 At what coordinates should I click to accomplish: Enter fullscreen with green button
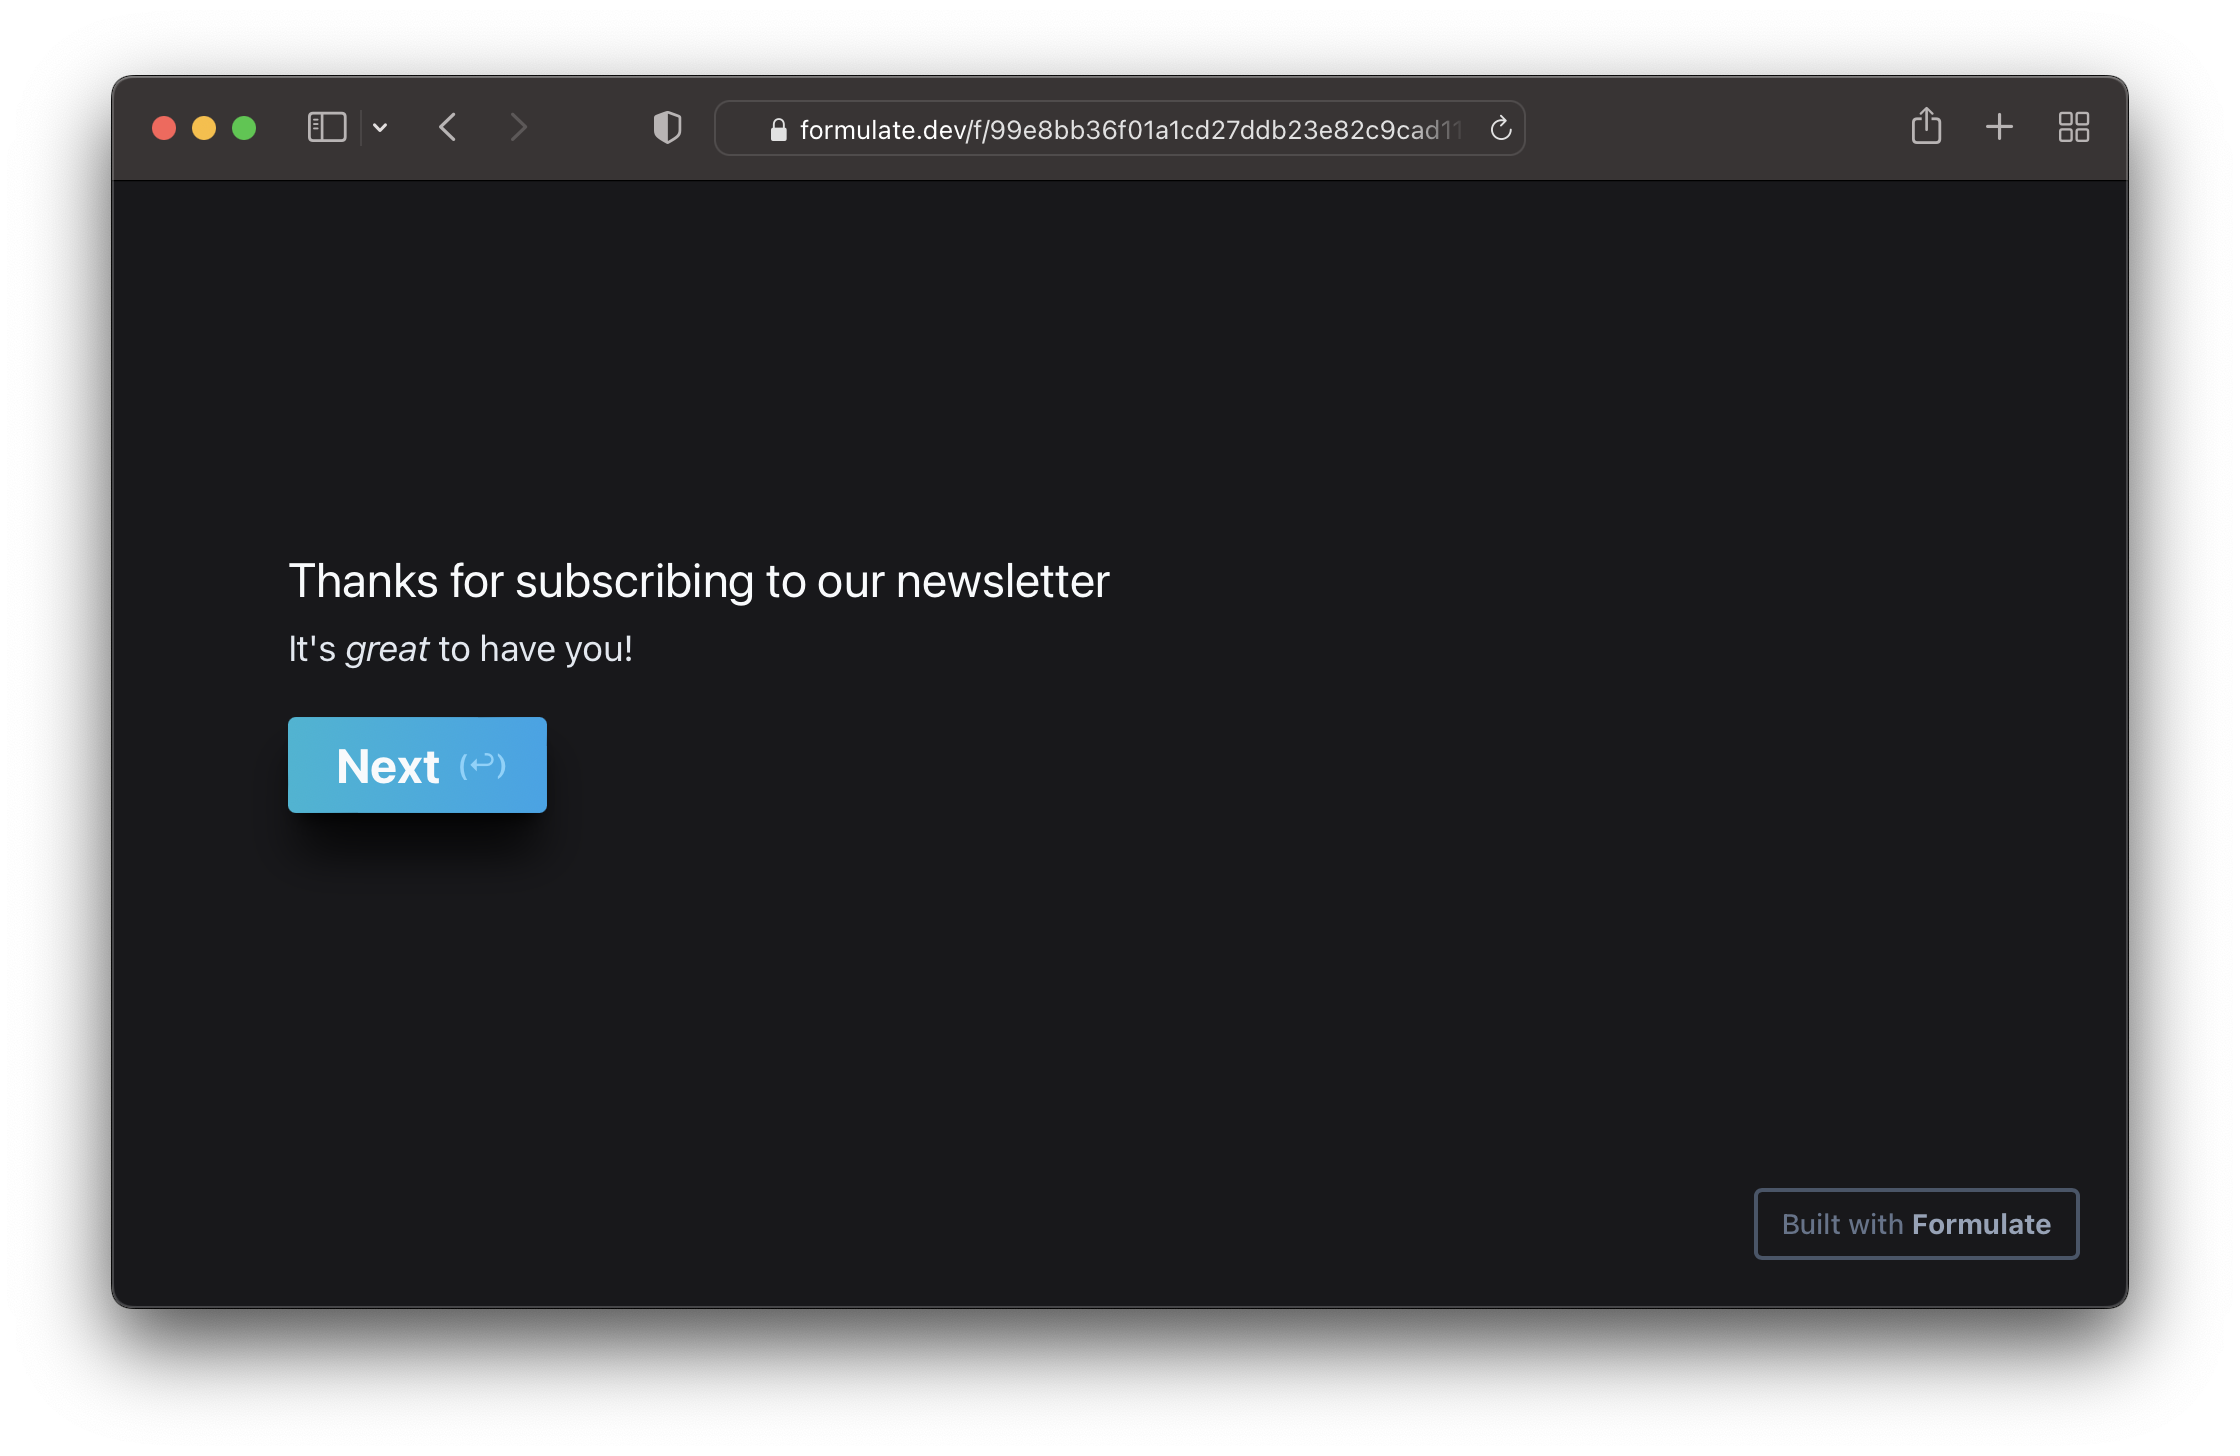coord(244,128)
